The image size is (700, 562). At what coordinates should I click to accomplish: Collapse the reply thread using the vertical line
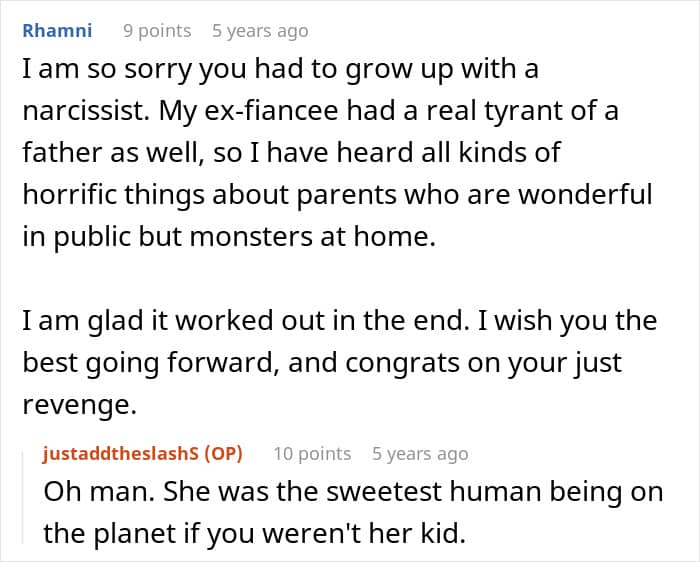[23, 498]
